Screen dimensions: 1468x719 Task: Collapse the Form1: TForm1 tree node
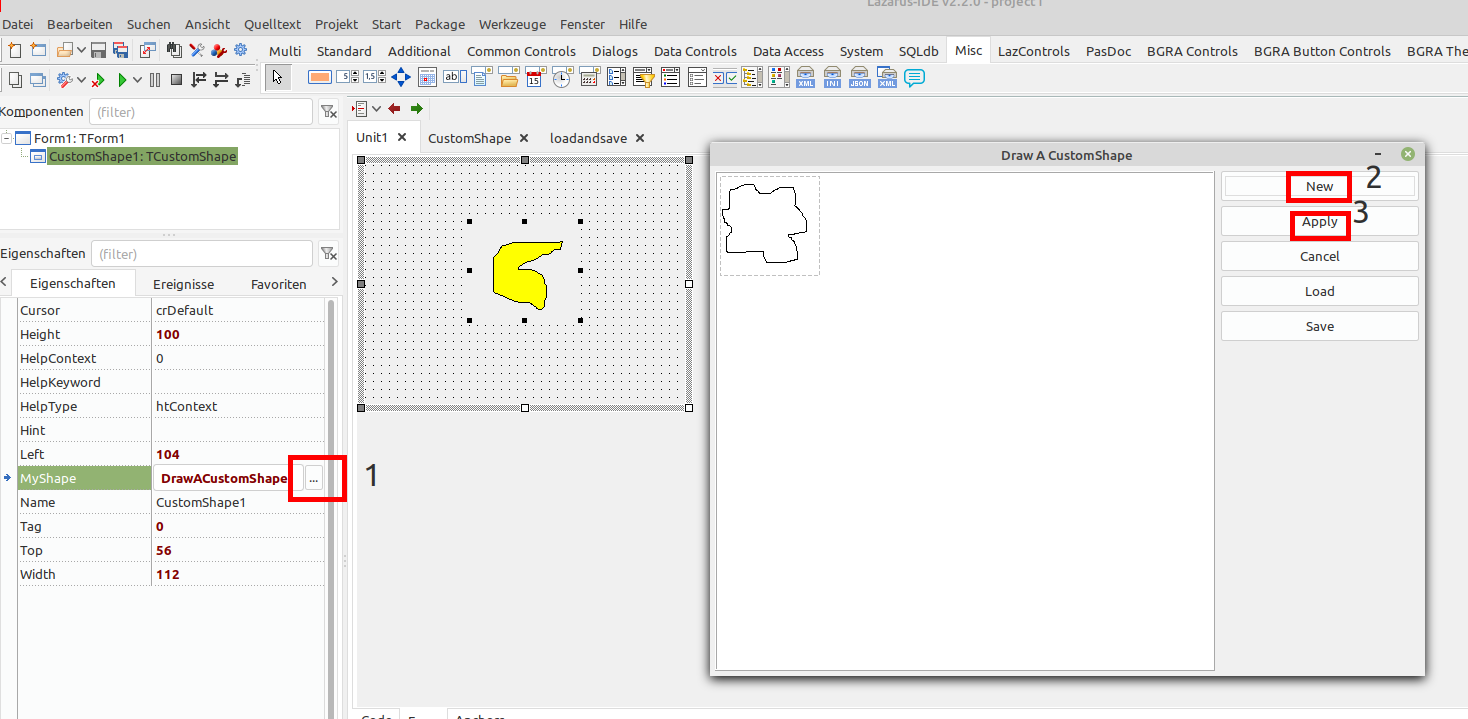pyautogui.click(x=7, y=138)
